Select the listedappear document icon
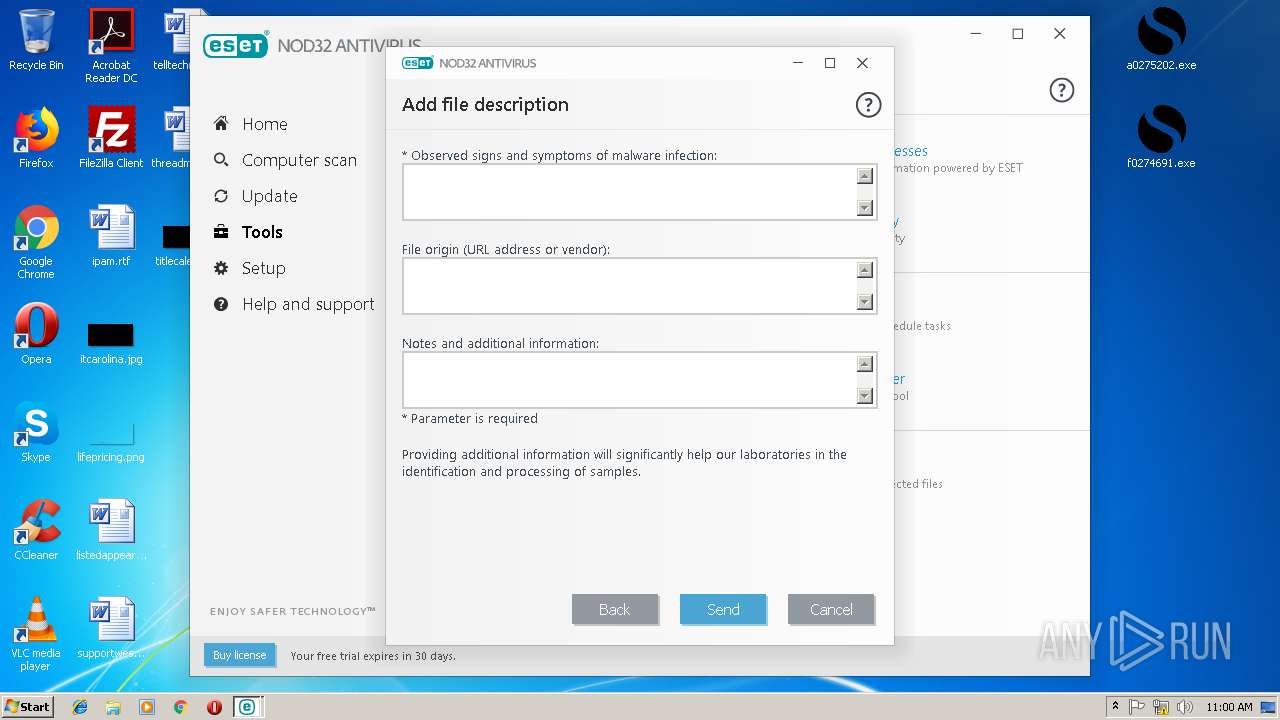The image size is (1280, 720). coord(111,530)
